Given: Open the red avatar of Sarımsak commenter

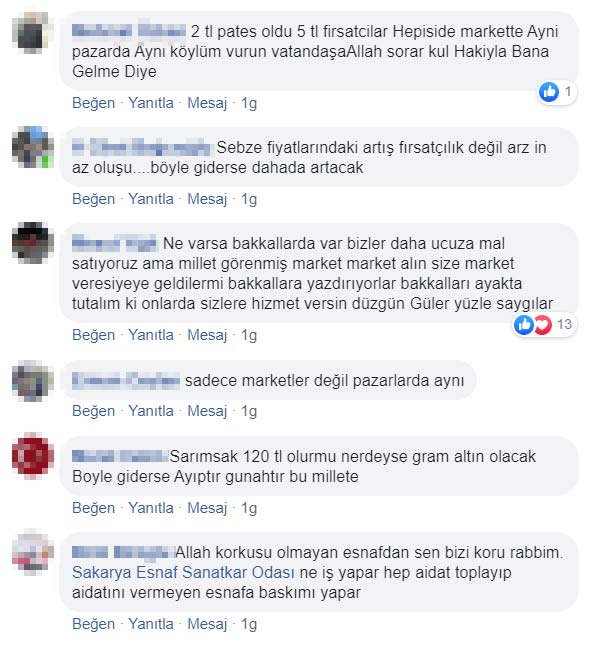Looking at the screenshot, I should pyautogui.click(x=33, y=455).
